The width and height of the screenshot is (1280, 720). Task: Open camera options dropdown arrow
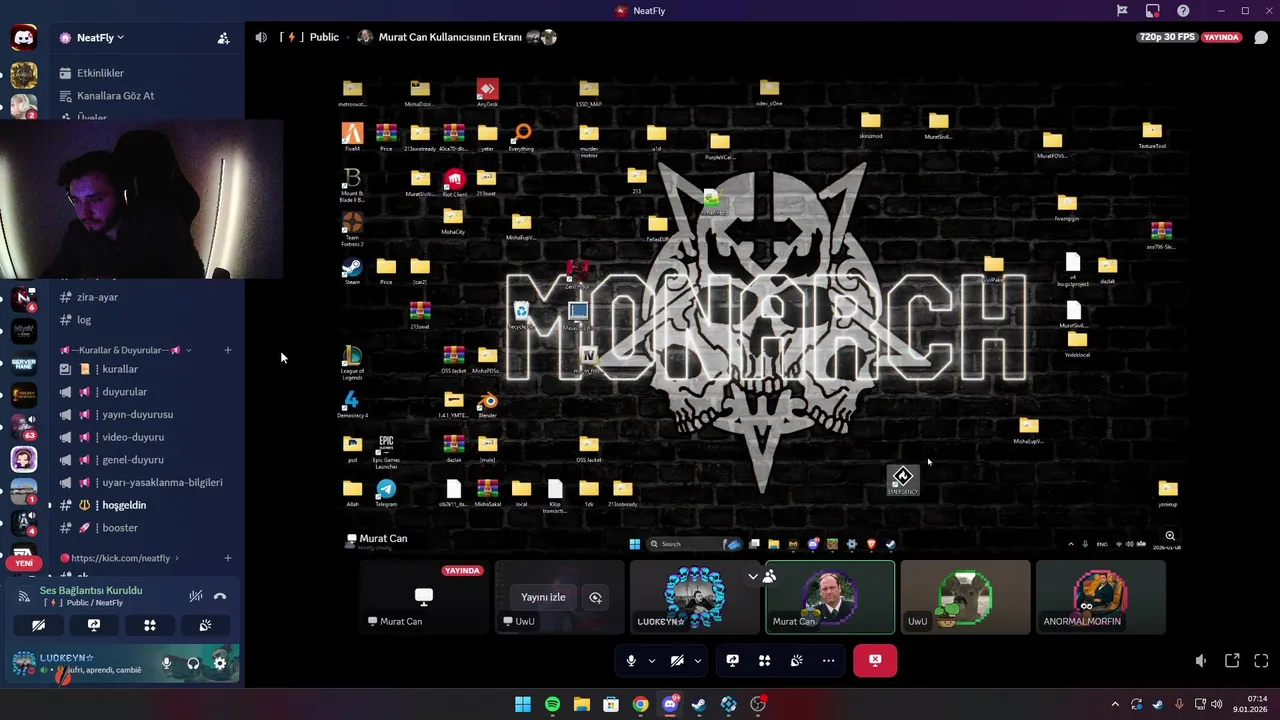697,660
